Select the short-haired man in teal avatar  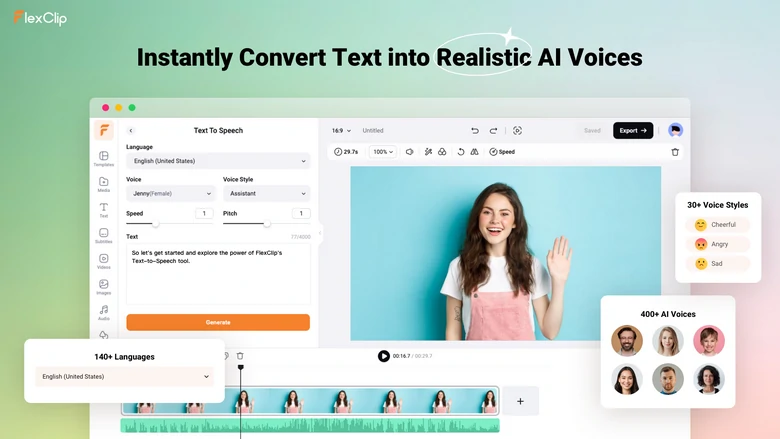pyautogui.click(x=668, y=379)
